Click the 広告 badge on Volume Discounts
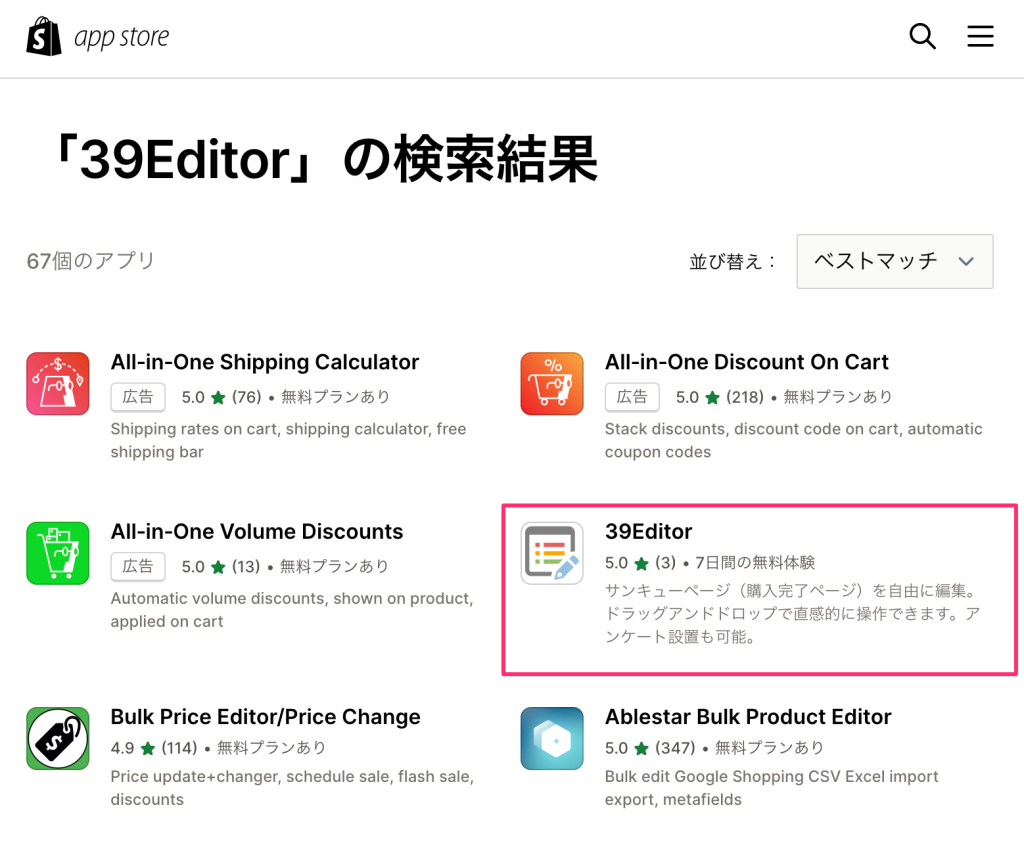The height and width of the screenshot is (845, 1024). point(137,566)
